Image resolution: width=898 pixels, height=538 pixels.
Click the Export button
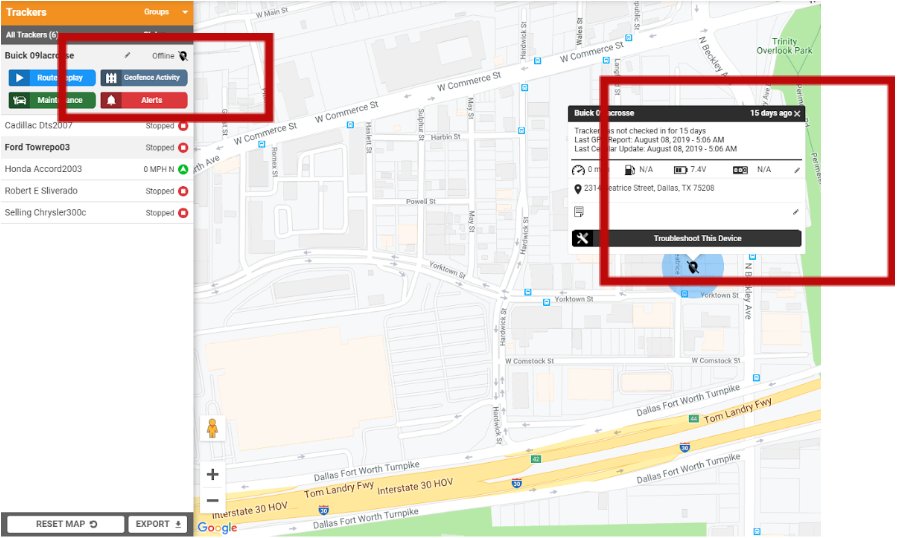point(157,524)
